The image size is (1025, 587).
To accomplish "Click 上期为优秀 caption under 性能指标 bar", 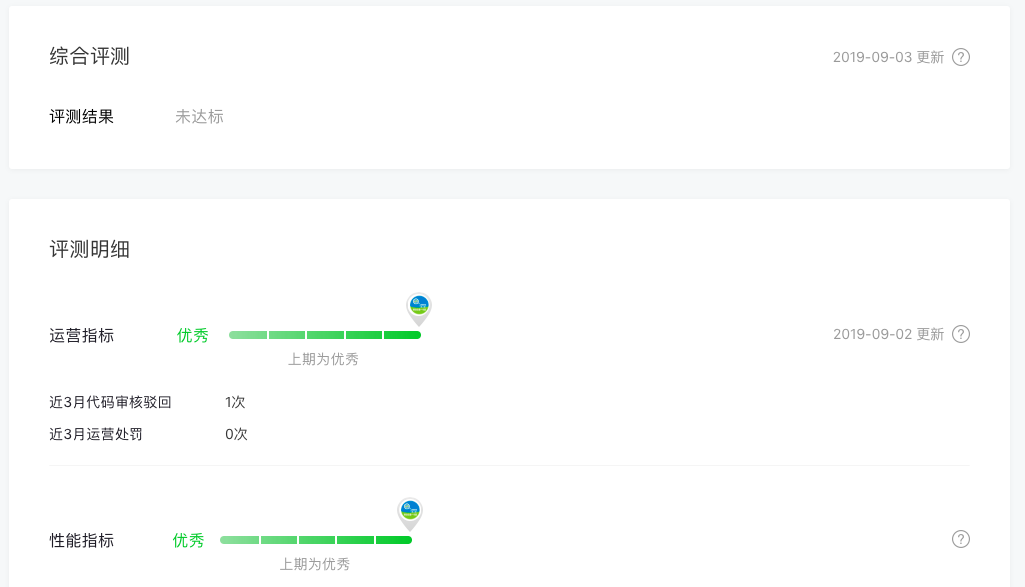I will tap(314, 565).
